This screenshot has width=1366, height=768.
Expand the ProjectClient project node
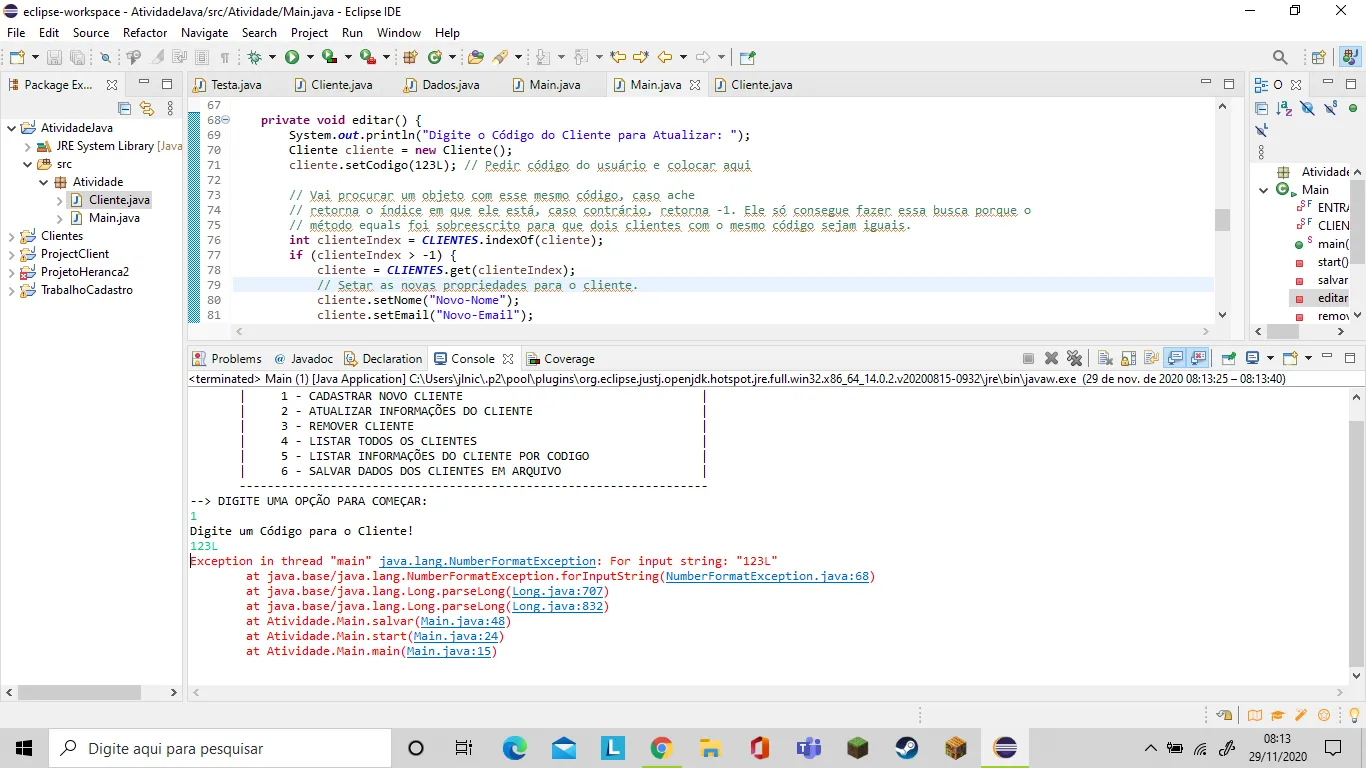pos(12,254)
